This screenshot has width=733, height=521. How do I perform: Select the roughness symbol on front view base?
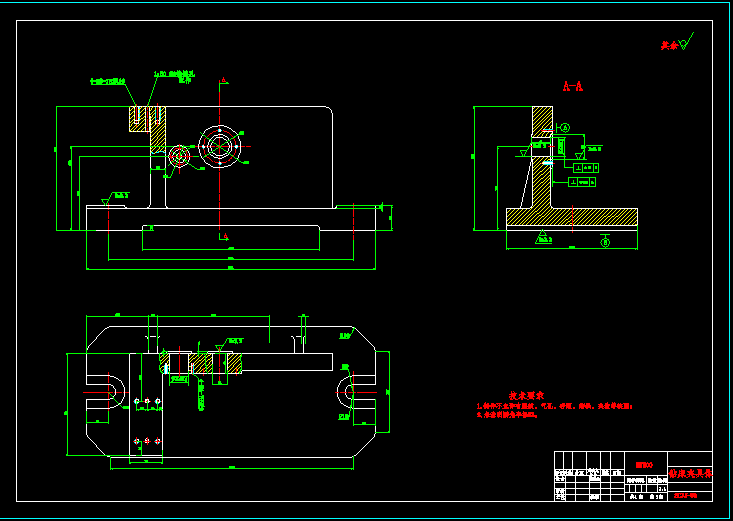[115, 198]
